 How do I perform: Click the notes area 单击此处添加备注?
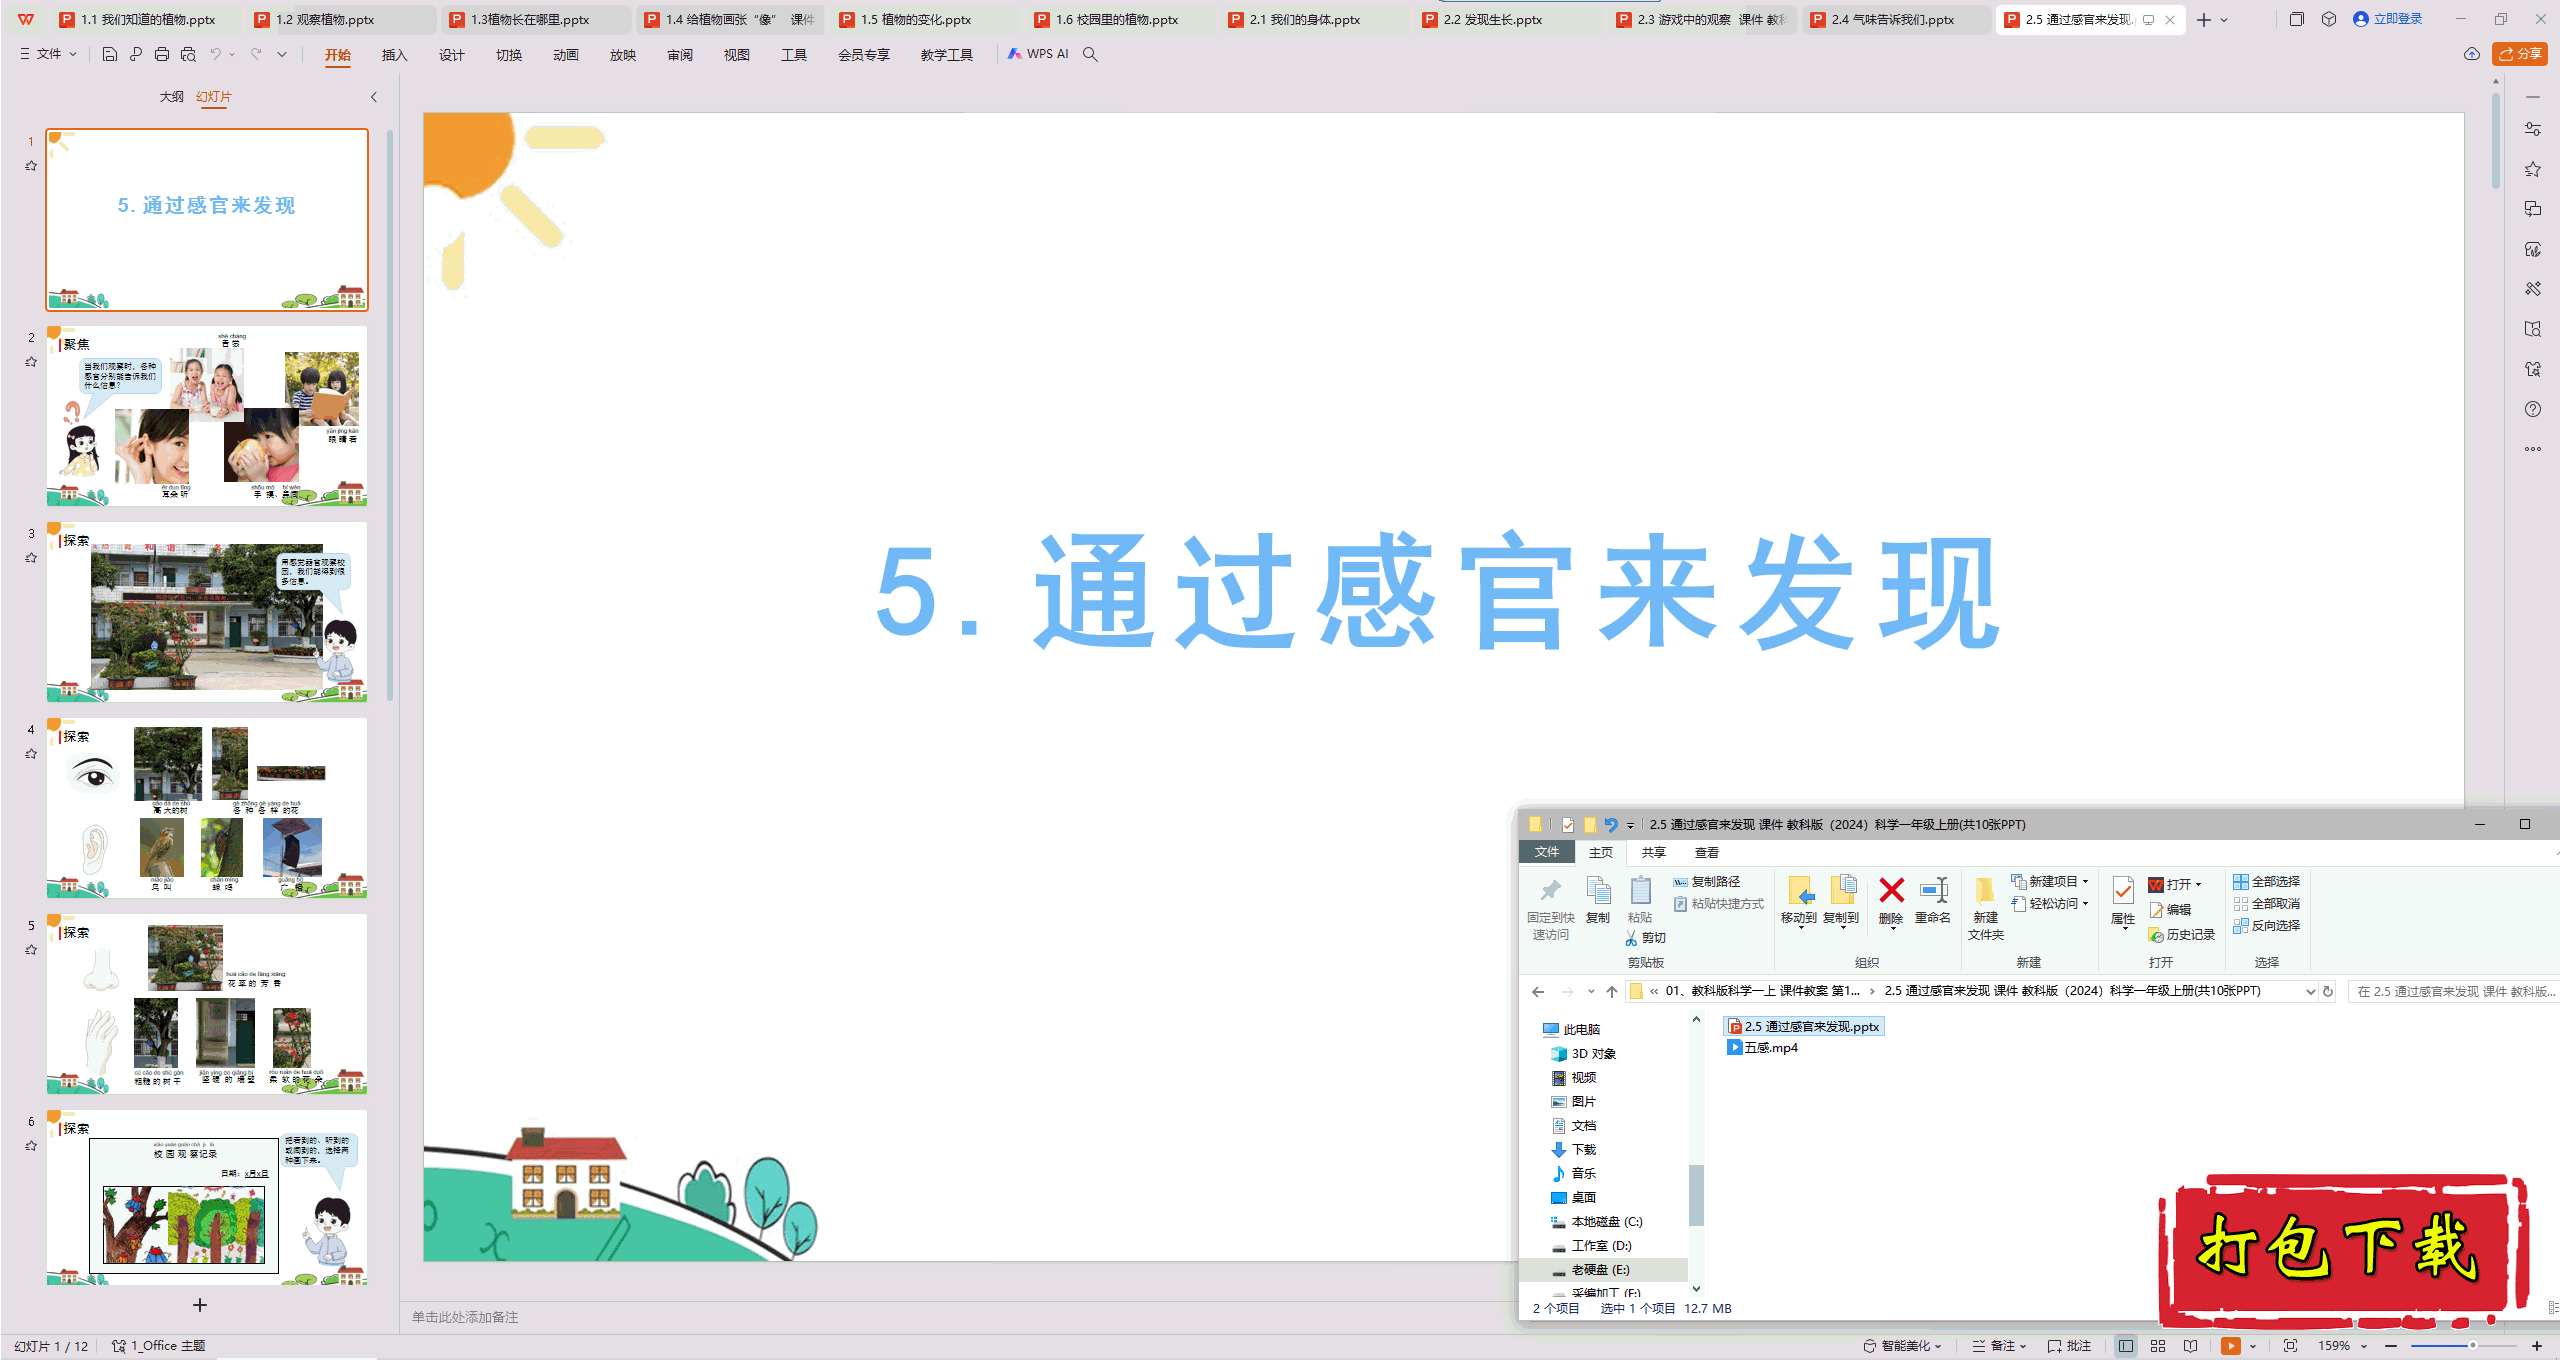coord(465,1318)
